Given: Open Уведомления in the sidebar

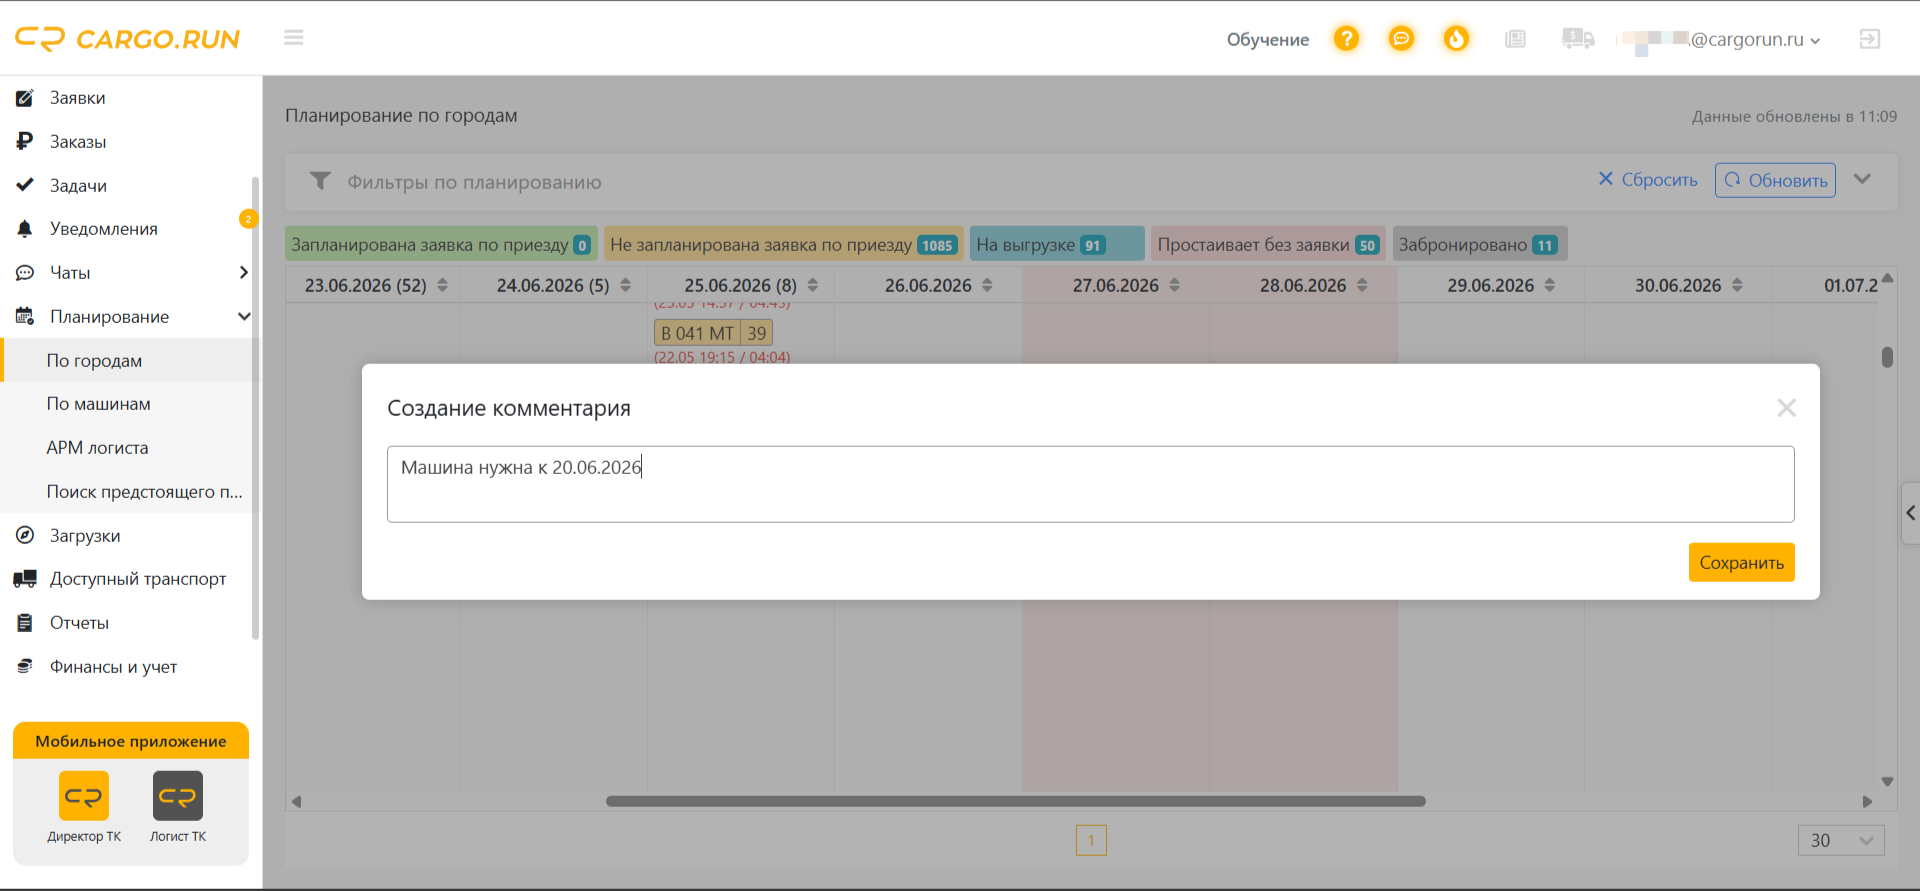Looking at the screenshot, I should pyautogui.click(x=104, y=229).
